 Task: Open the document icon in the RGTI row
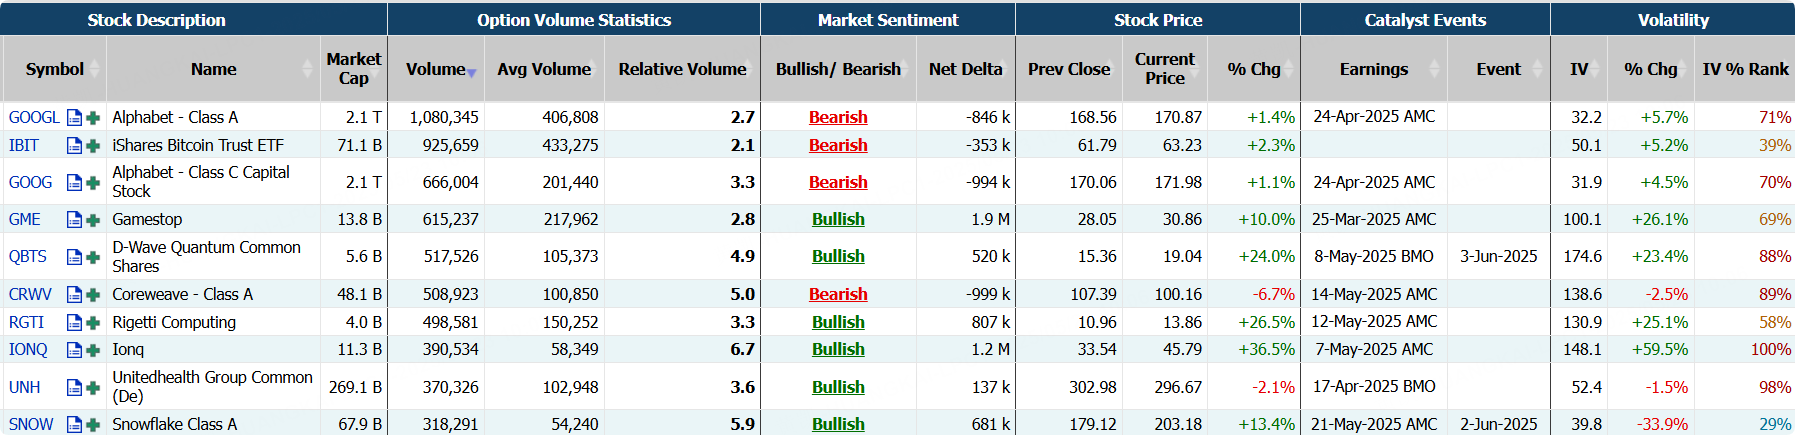[74, 323]
